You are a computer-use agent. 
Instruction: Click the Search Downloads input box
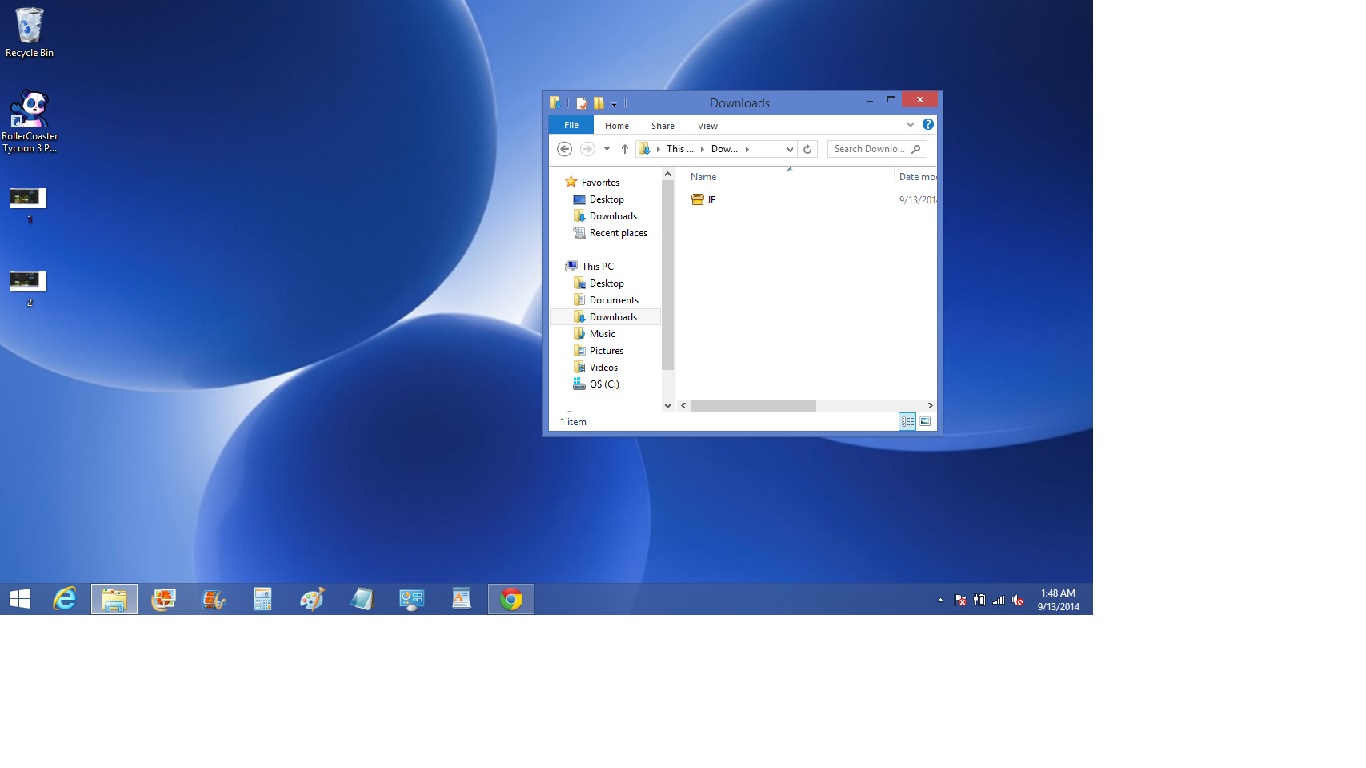(868, 149)
